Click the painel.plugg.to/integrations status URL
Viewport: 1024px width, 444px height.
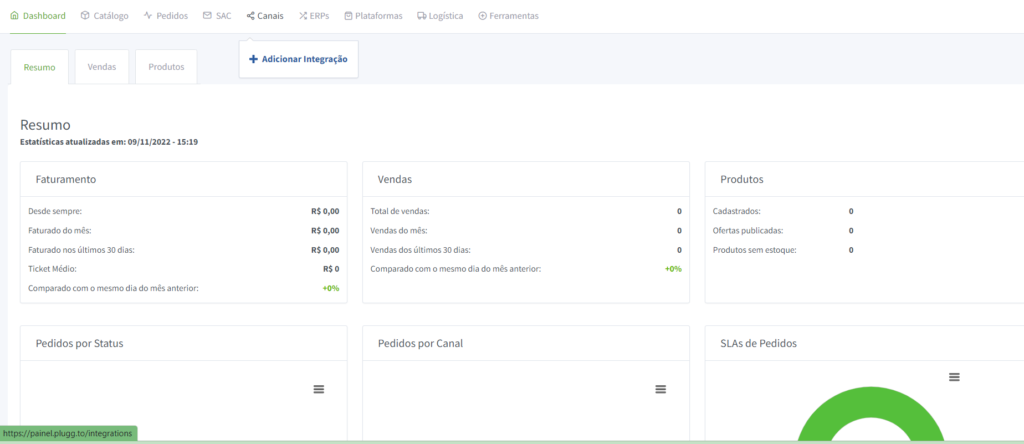(68, 433)
